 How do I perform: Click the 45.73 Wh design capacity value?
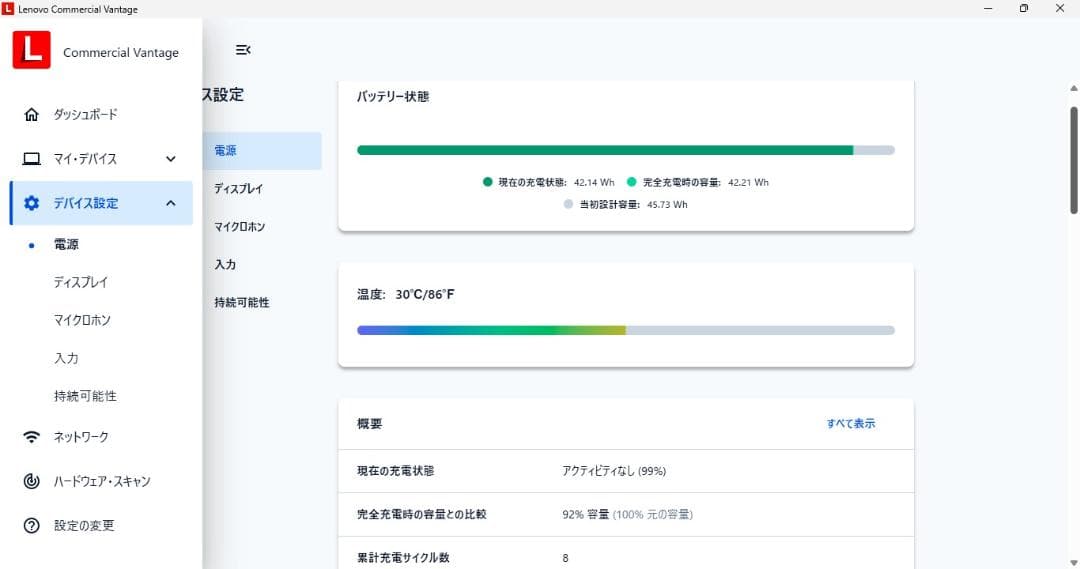pyautogui.click(x=667, y=205)
